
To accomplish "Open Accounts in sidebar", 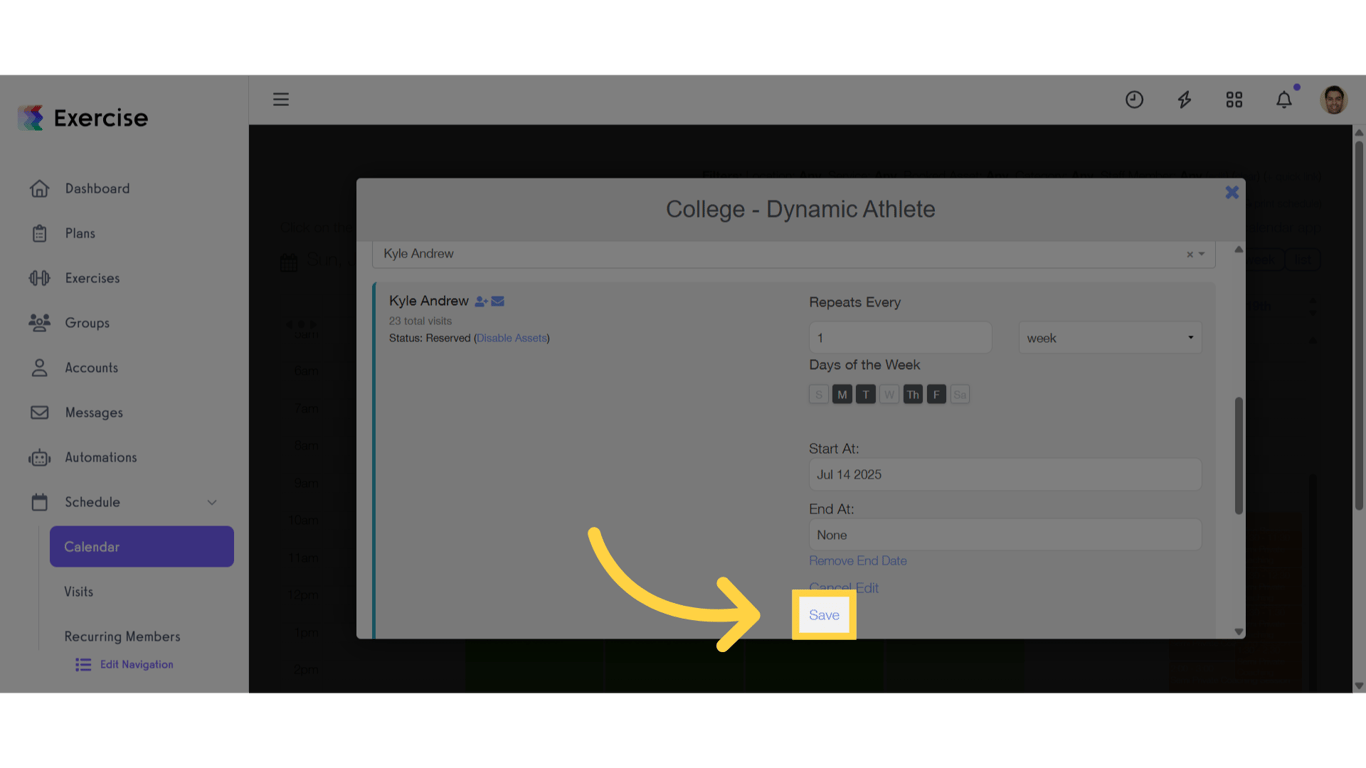I will coord(91,368).
